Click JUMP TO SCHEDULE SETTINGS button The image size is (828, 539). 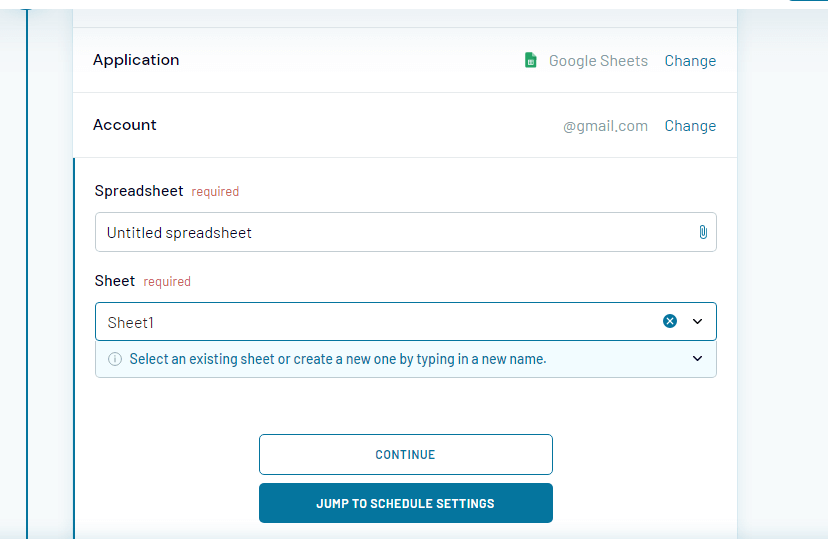coord(405,503)
